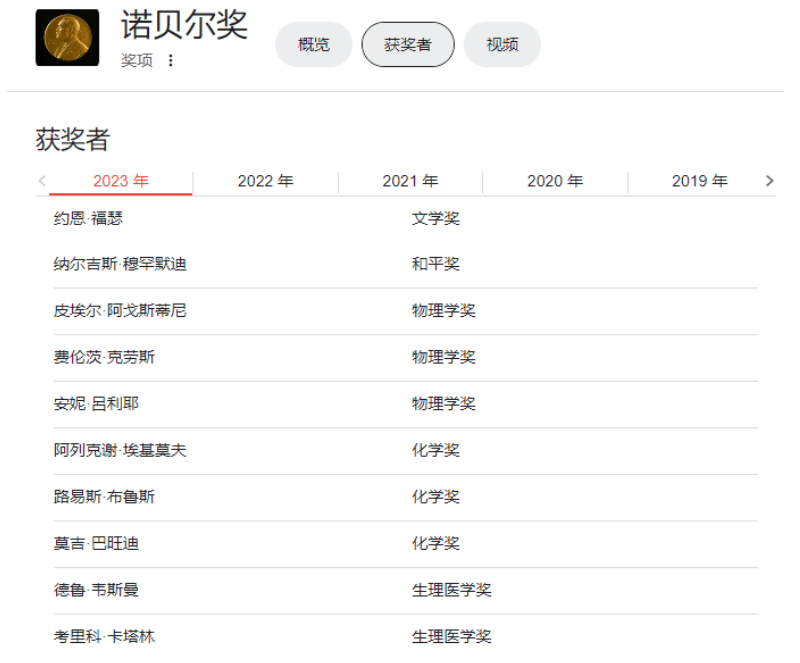Click 物理学奖 in 安妮·吕利耶 row
This screenshot has width=800, height=663.
pos(444,404)
